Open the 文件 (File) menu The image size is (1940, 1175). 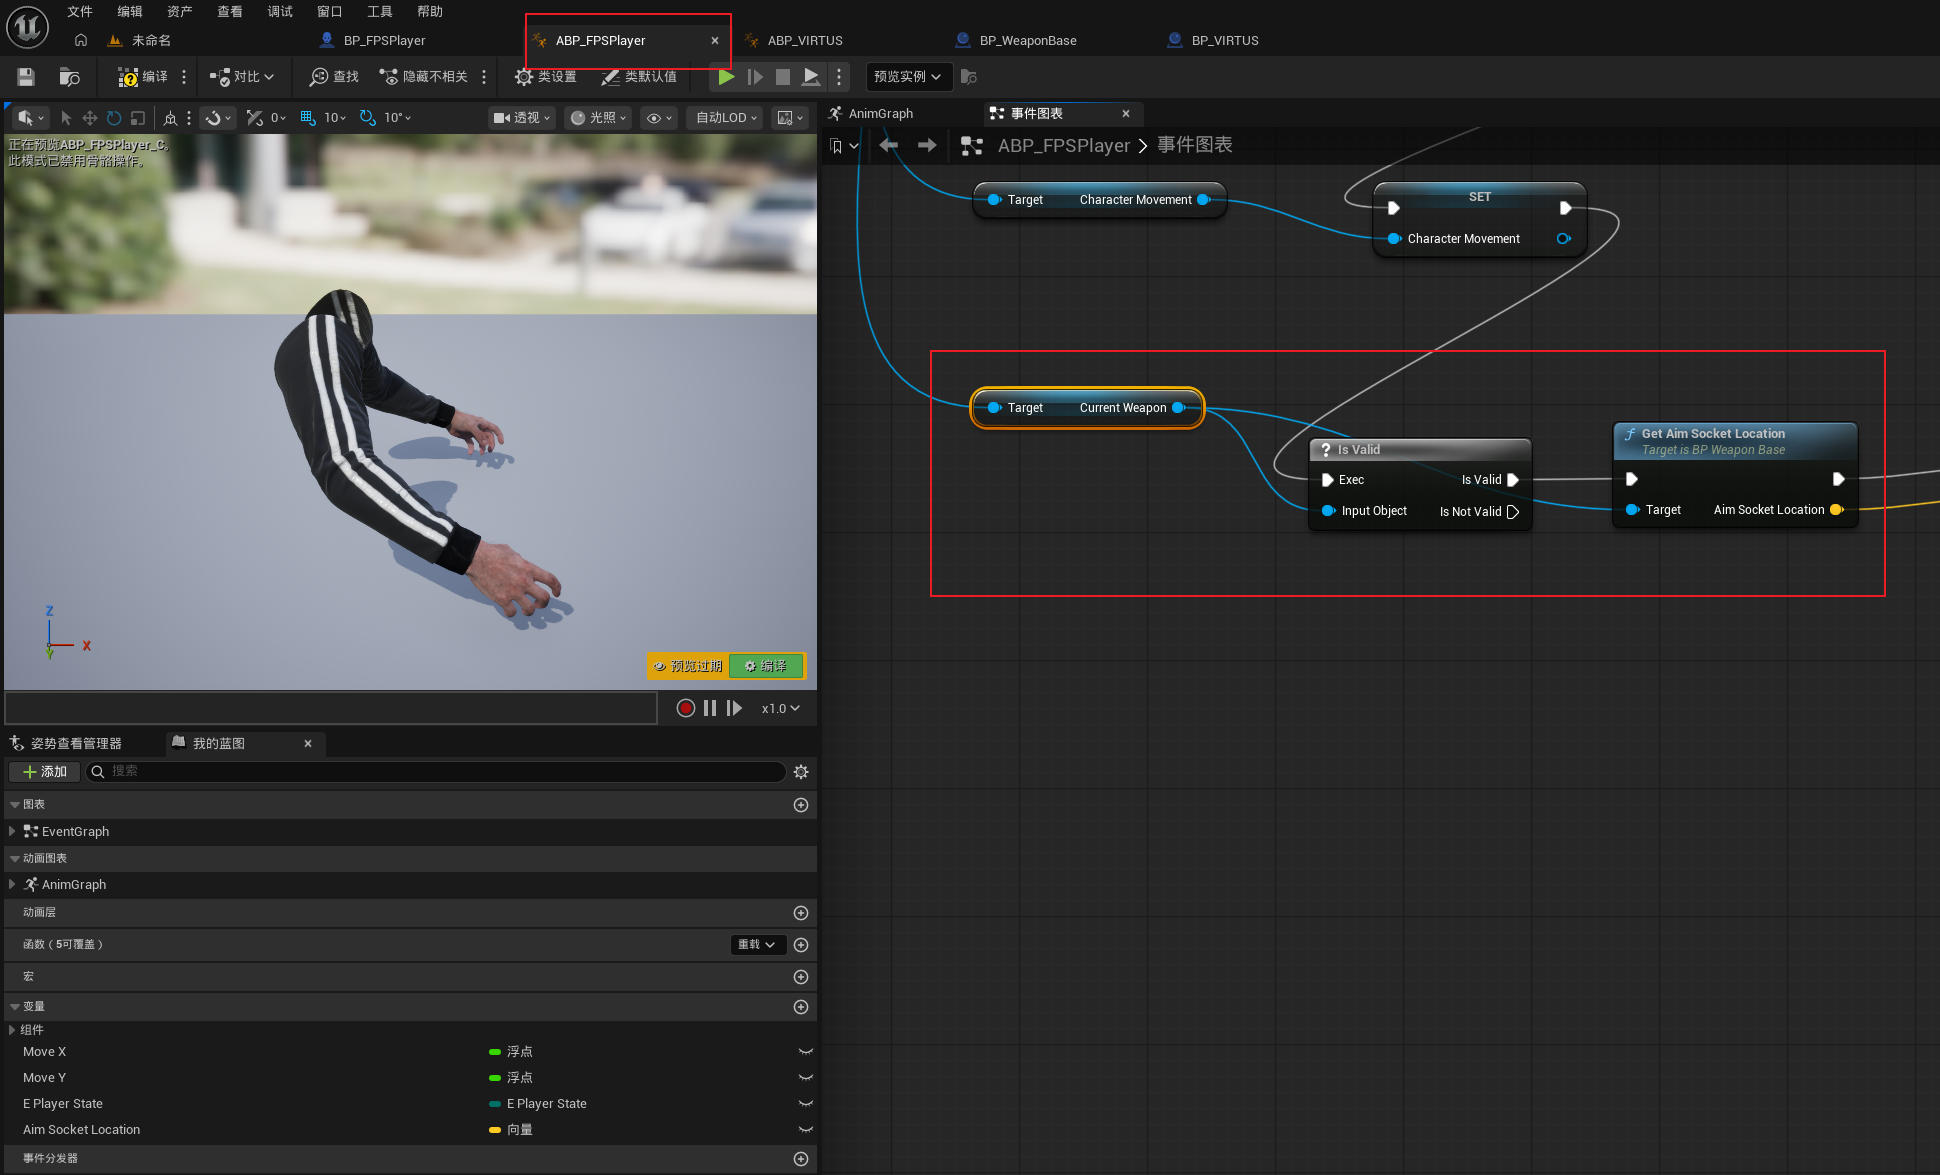tap(80, 12)
